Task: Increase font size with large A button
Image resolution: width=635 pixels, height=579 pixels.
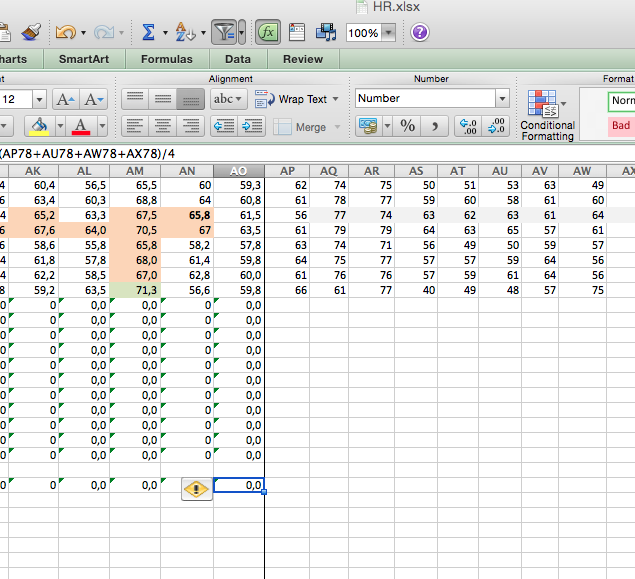Action: [x=66, y=99]
